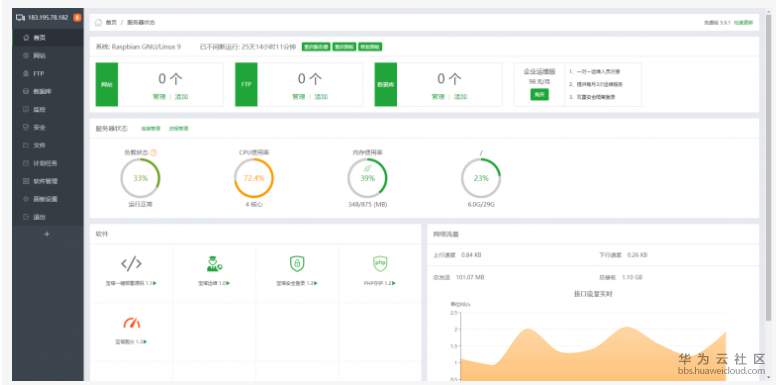Image resolution: width=776 pixels, height=385 pixels.
Task: Click the server monitor icon beside the IP address
Action: tap(20, 17)
